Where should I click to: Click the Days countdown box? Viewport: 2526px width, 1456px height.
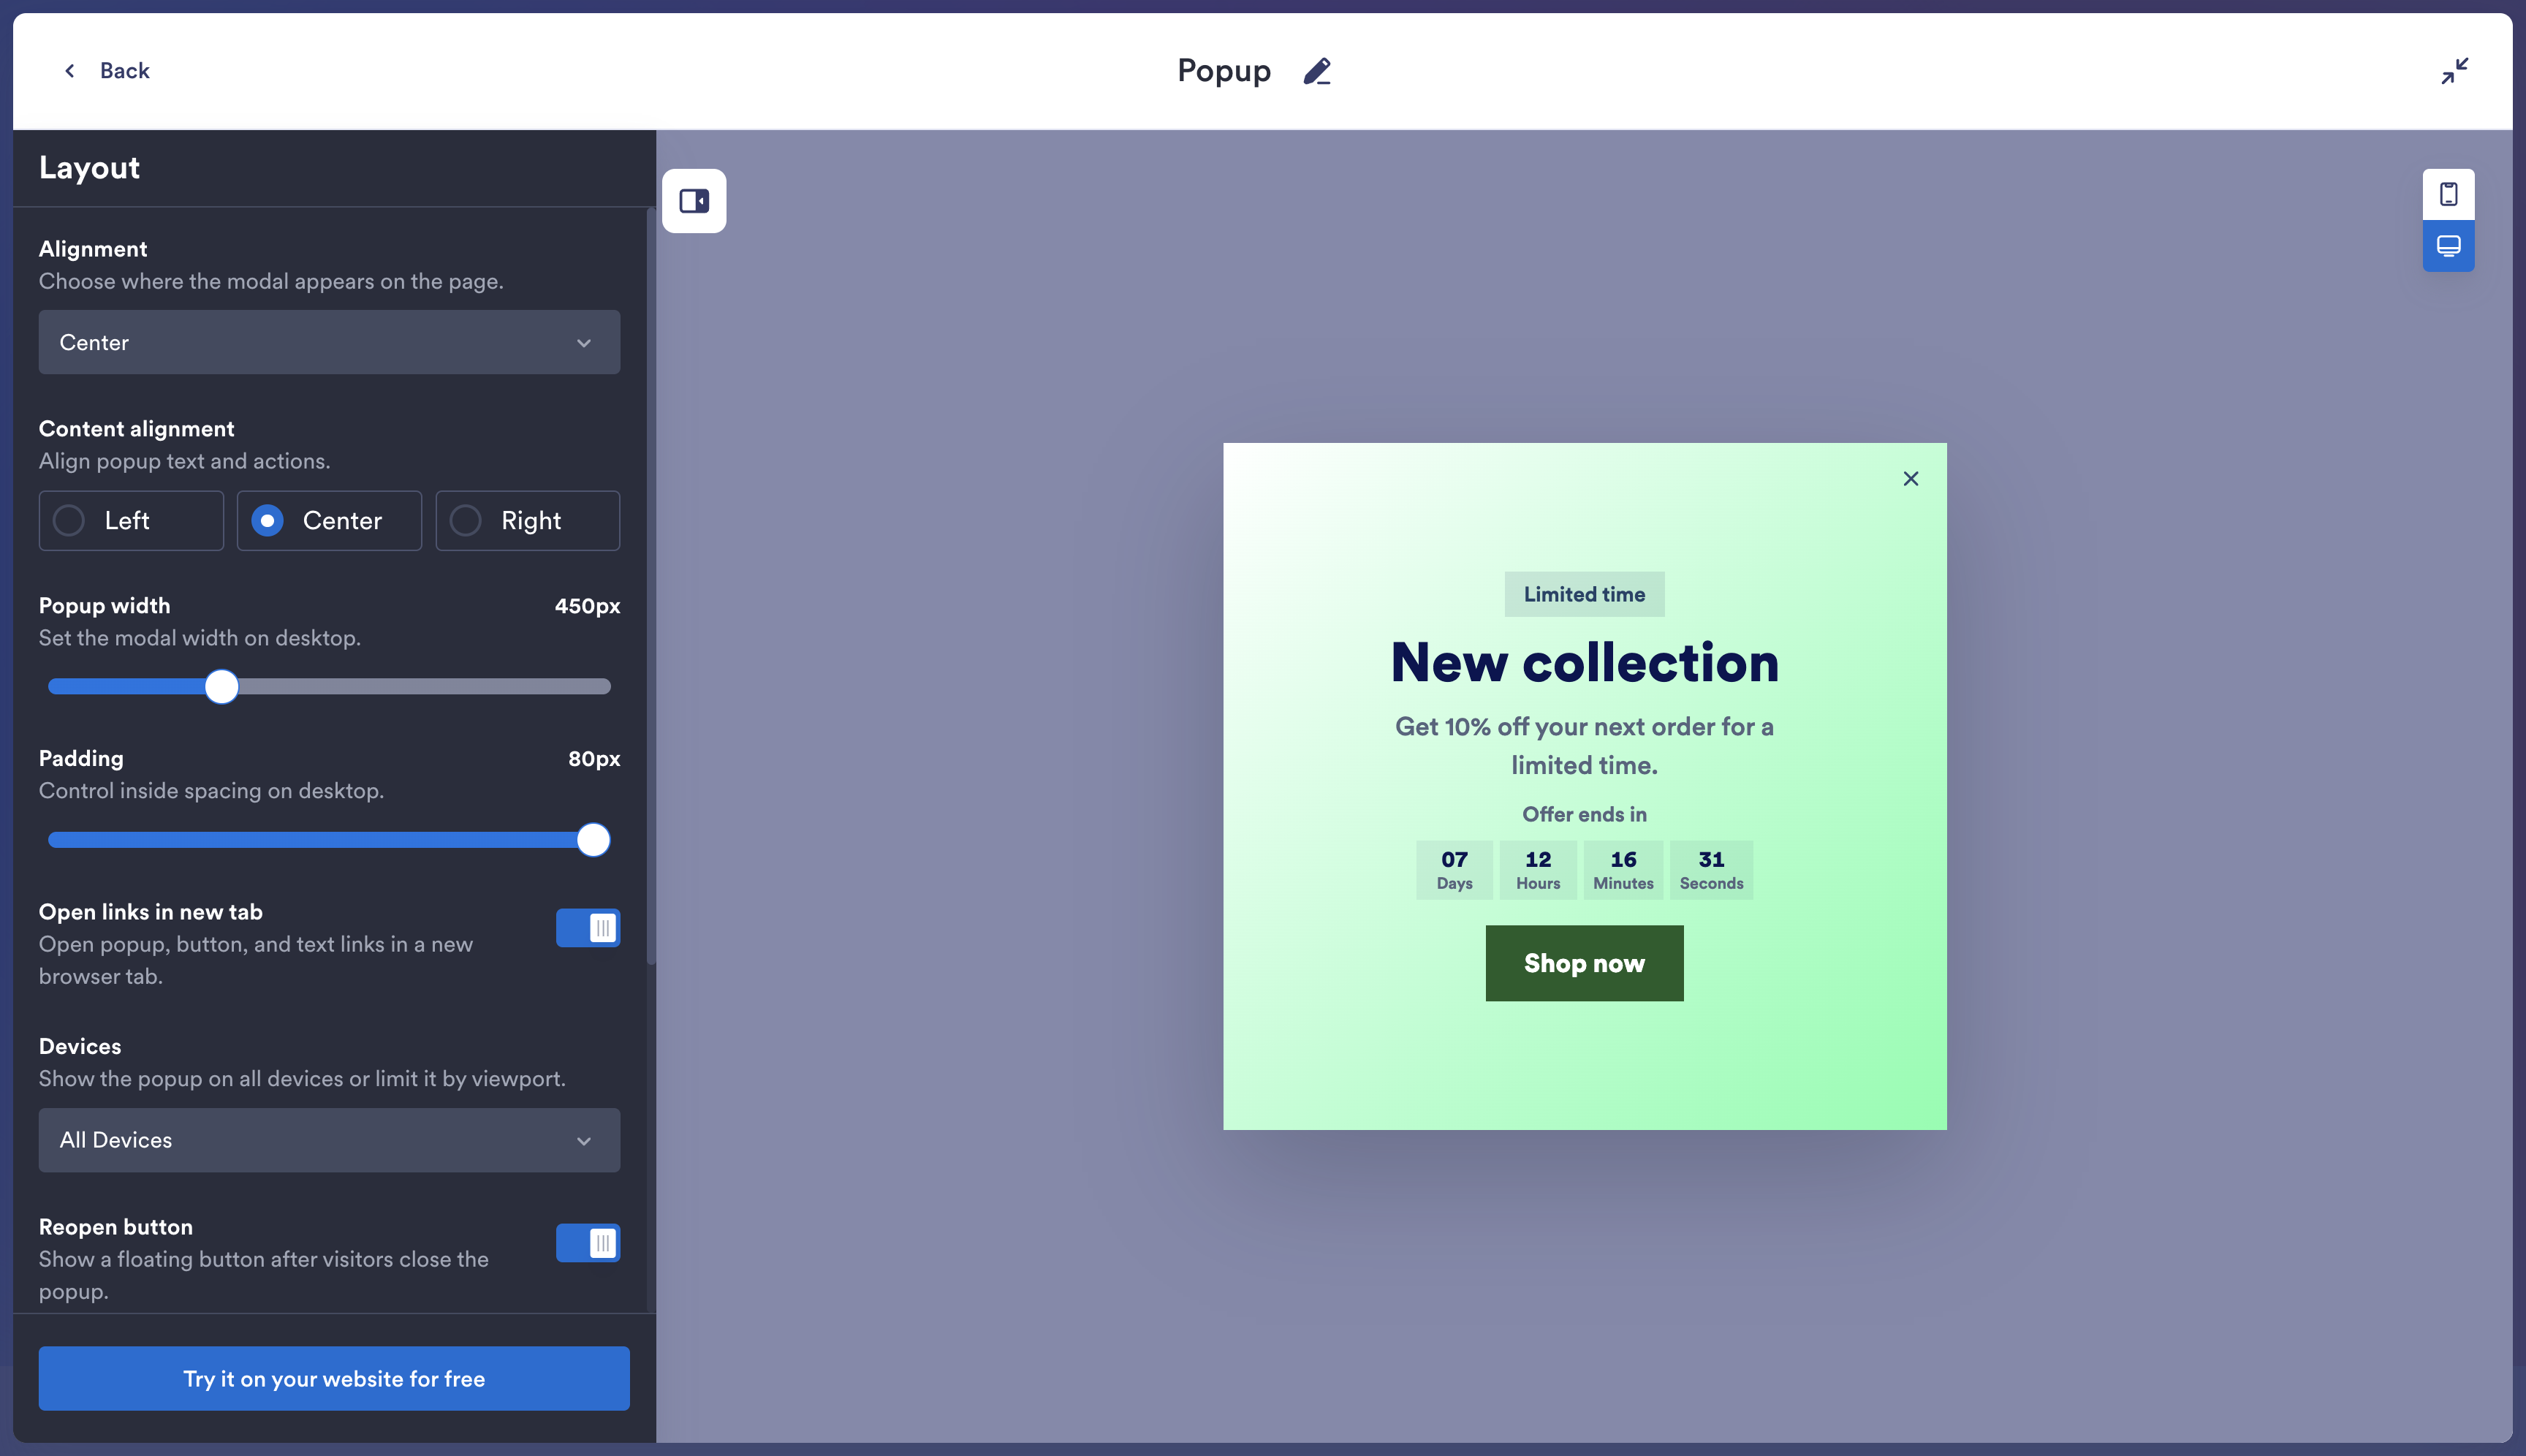(x=1454, y=870)
